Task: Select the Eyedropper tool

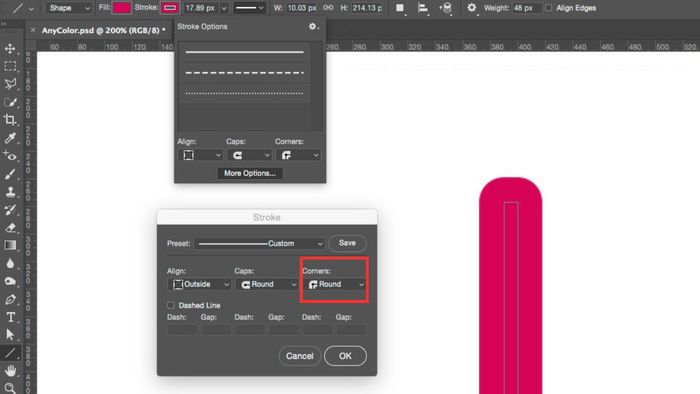Action: pyautogui.click(x=10, y=138)
